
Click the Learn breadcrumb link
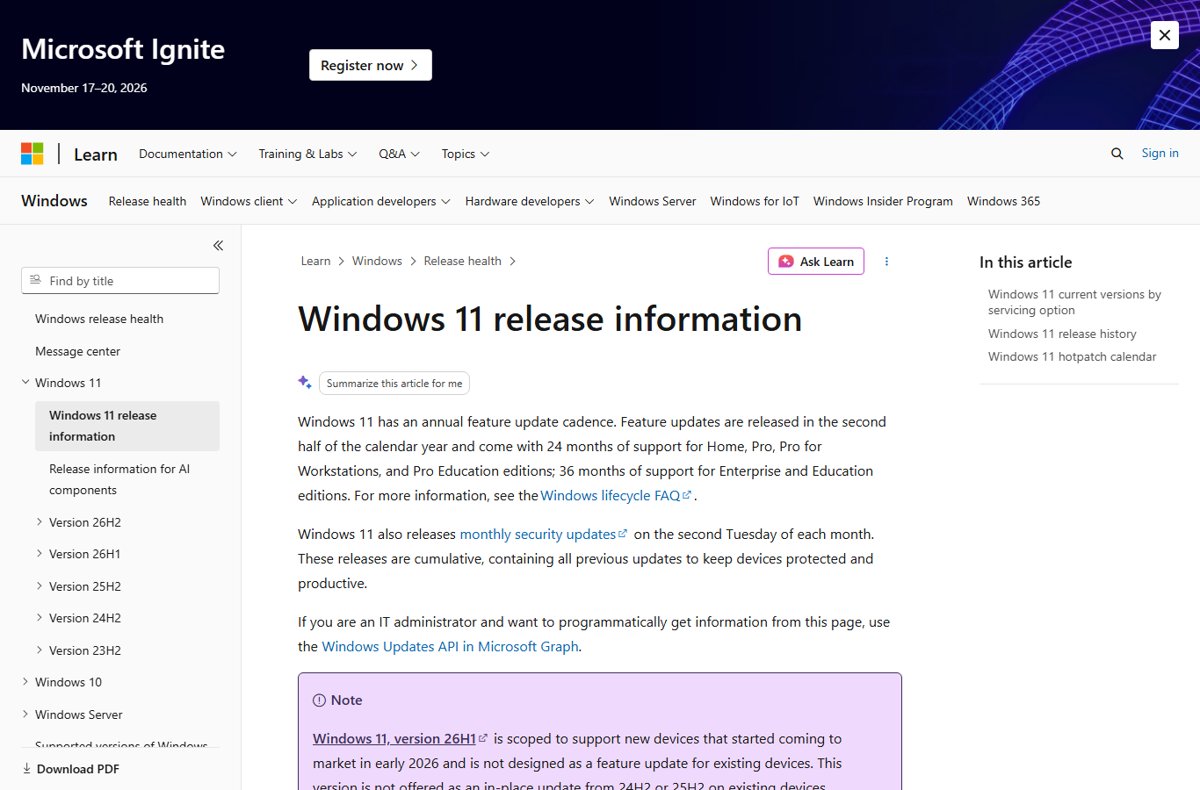[x=315, y=261]
